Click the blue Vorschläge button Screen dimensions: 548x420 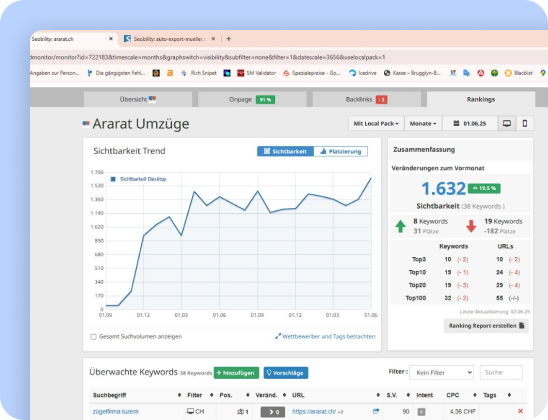coord(286,373)
